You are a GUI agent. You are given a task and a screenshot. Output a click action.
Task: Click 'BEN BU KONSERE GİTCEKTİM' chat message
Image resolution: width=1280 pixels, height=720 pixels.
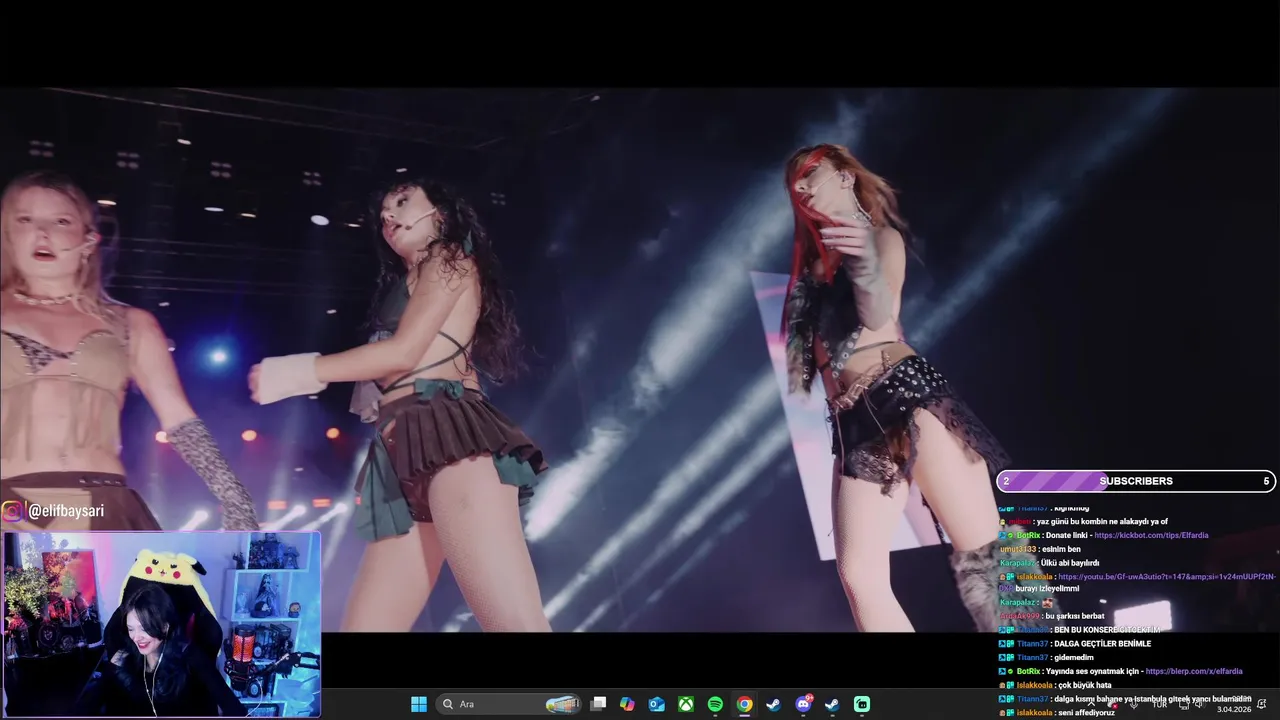click(x=1107, y=630)
